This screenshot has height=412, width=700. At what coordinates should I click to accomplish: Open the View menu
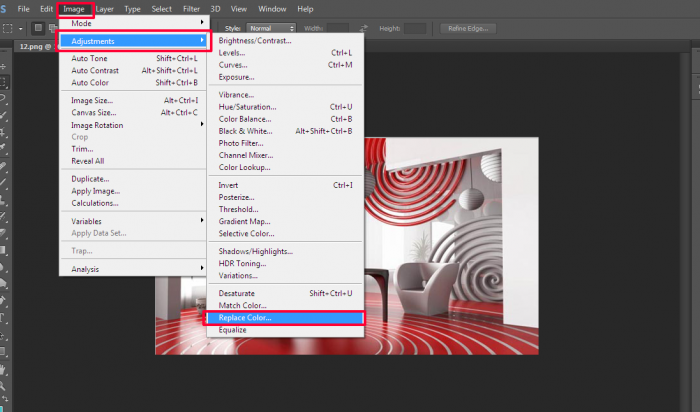238,9
